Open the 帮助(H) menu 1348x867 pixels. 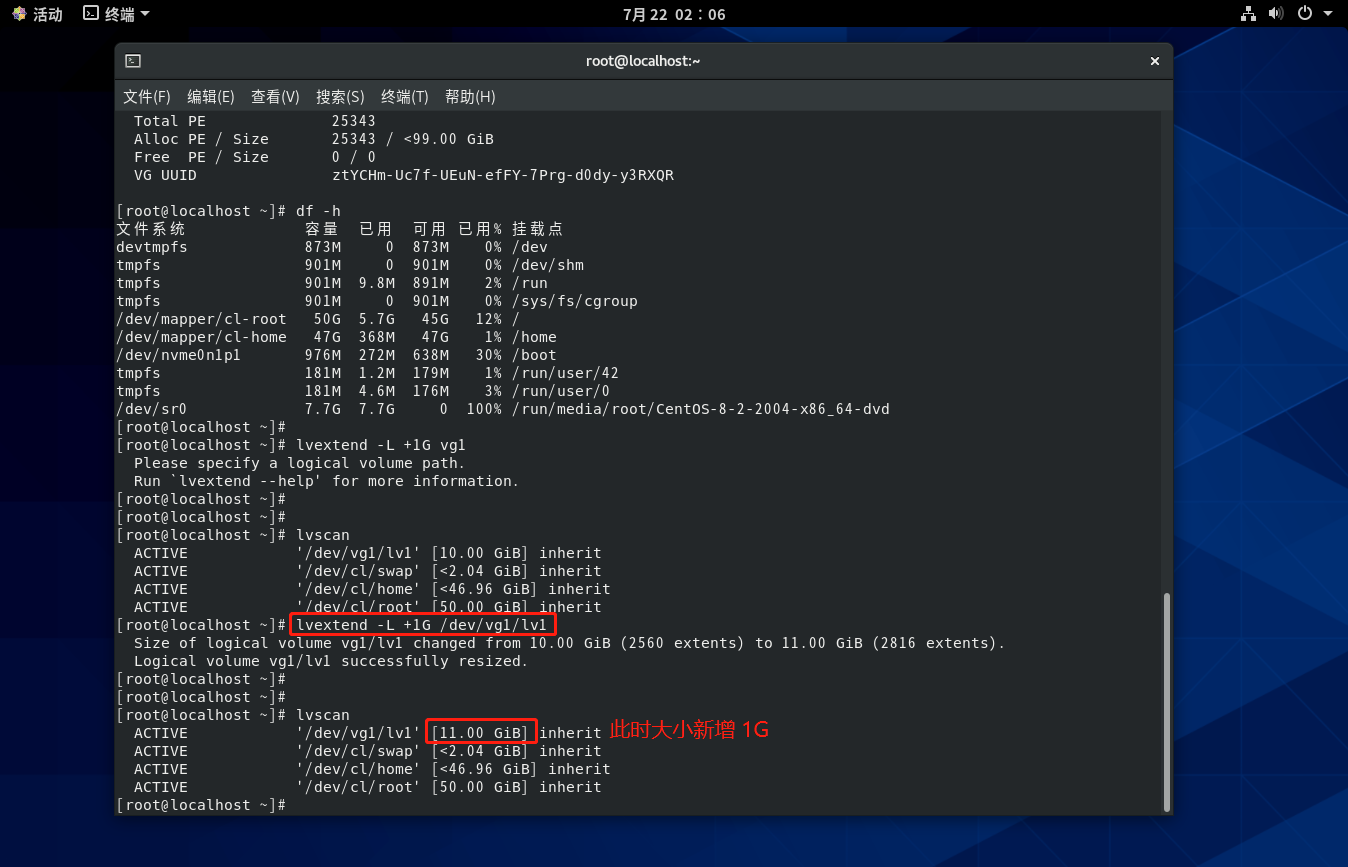(x=470, y=97)
